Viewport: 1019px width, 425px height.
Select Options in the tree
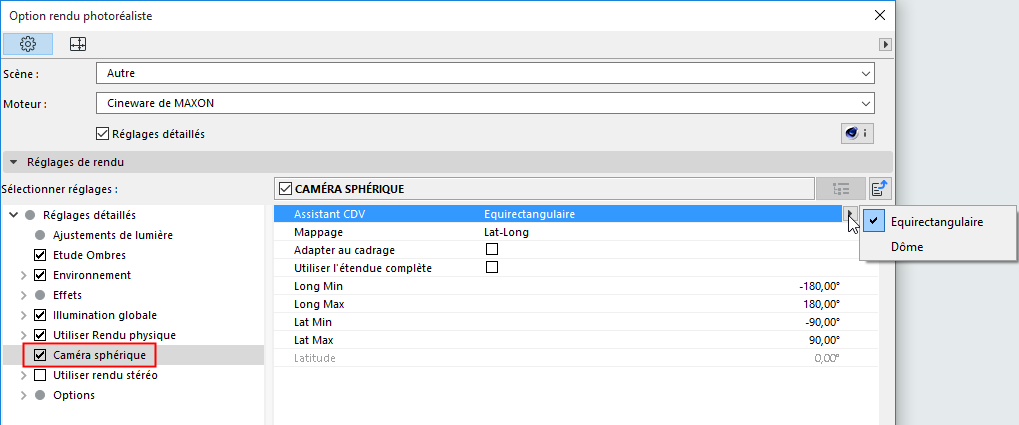click(73, 395)
